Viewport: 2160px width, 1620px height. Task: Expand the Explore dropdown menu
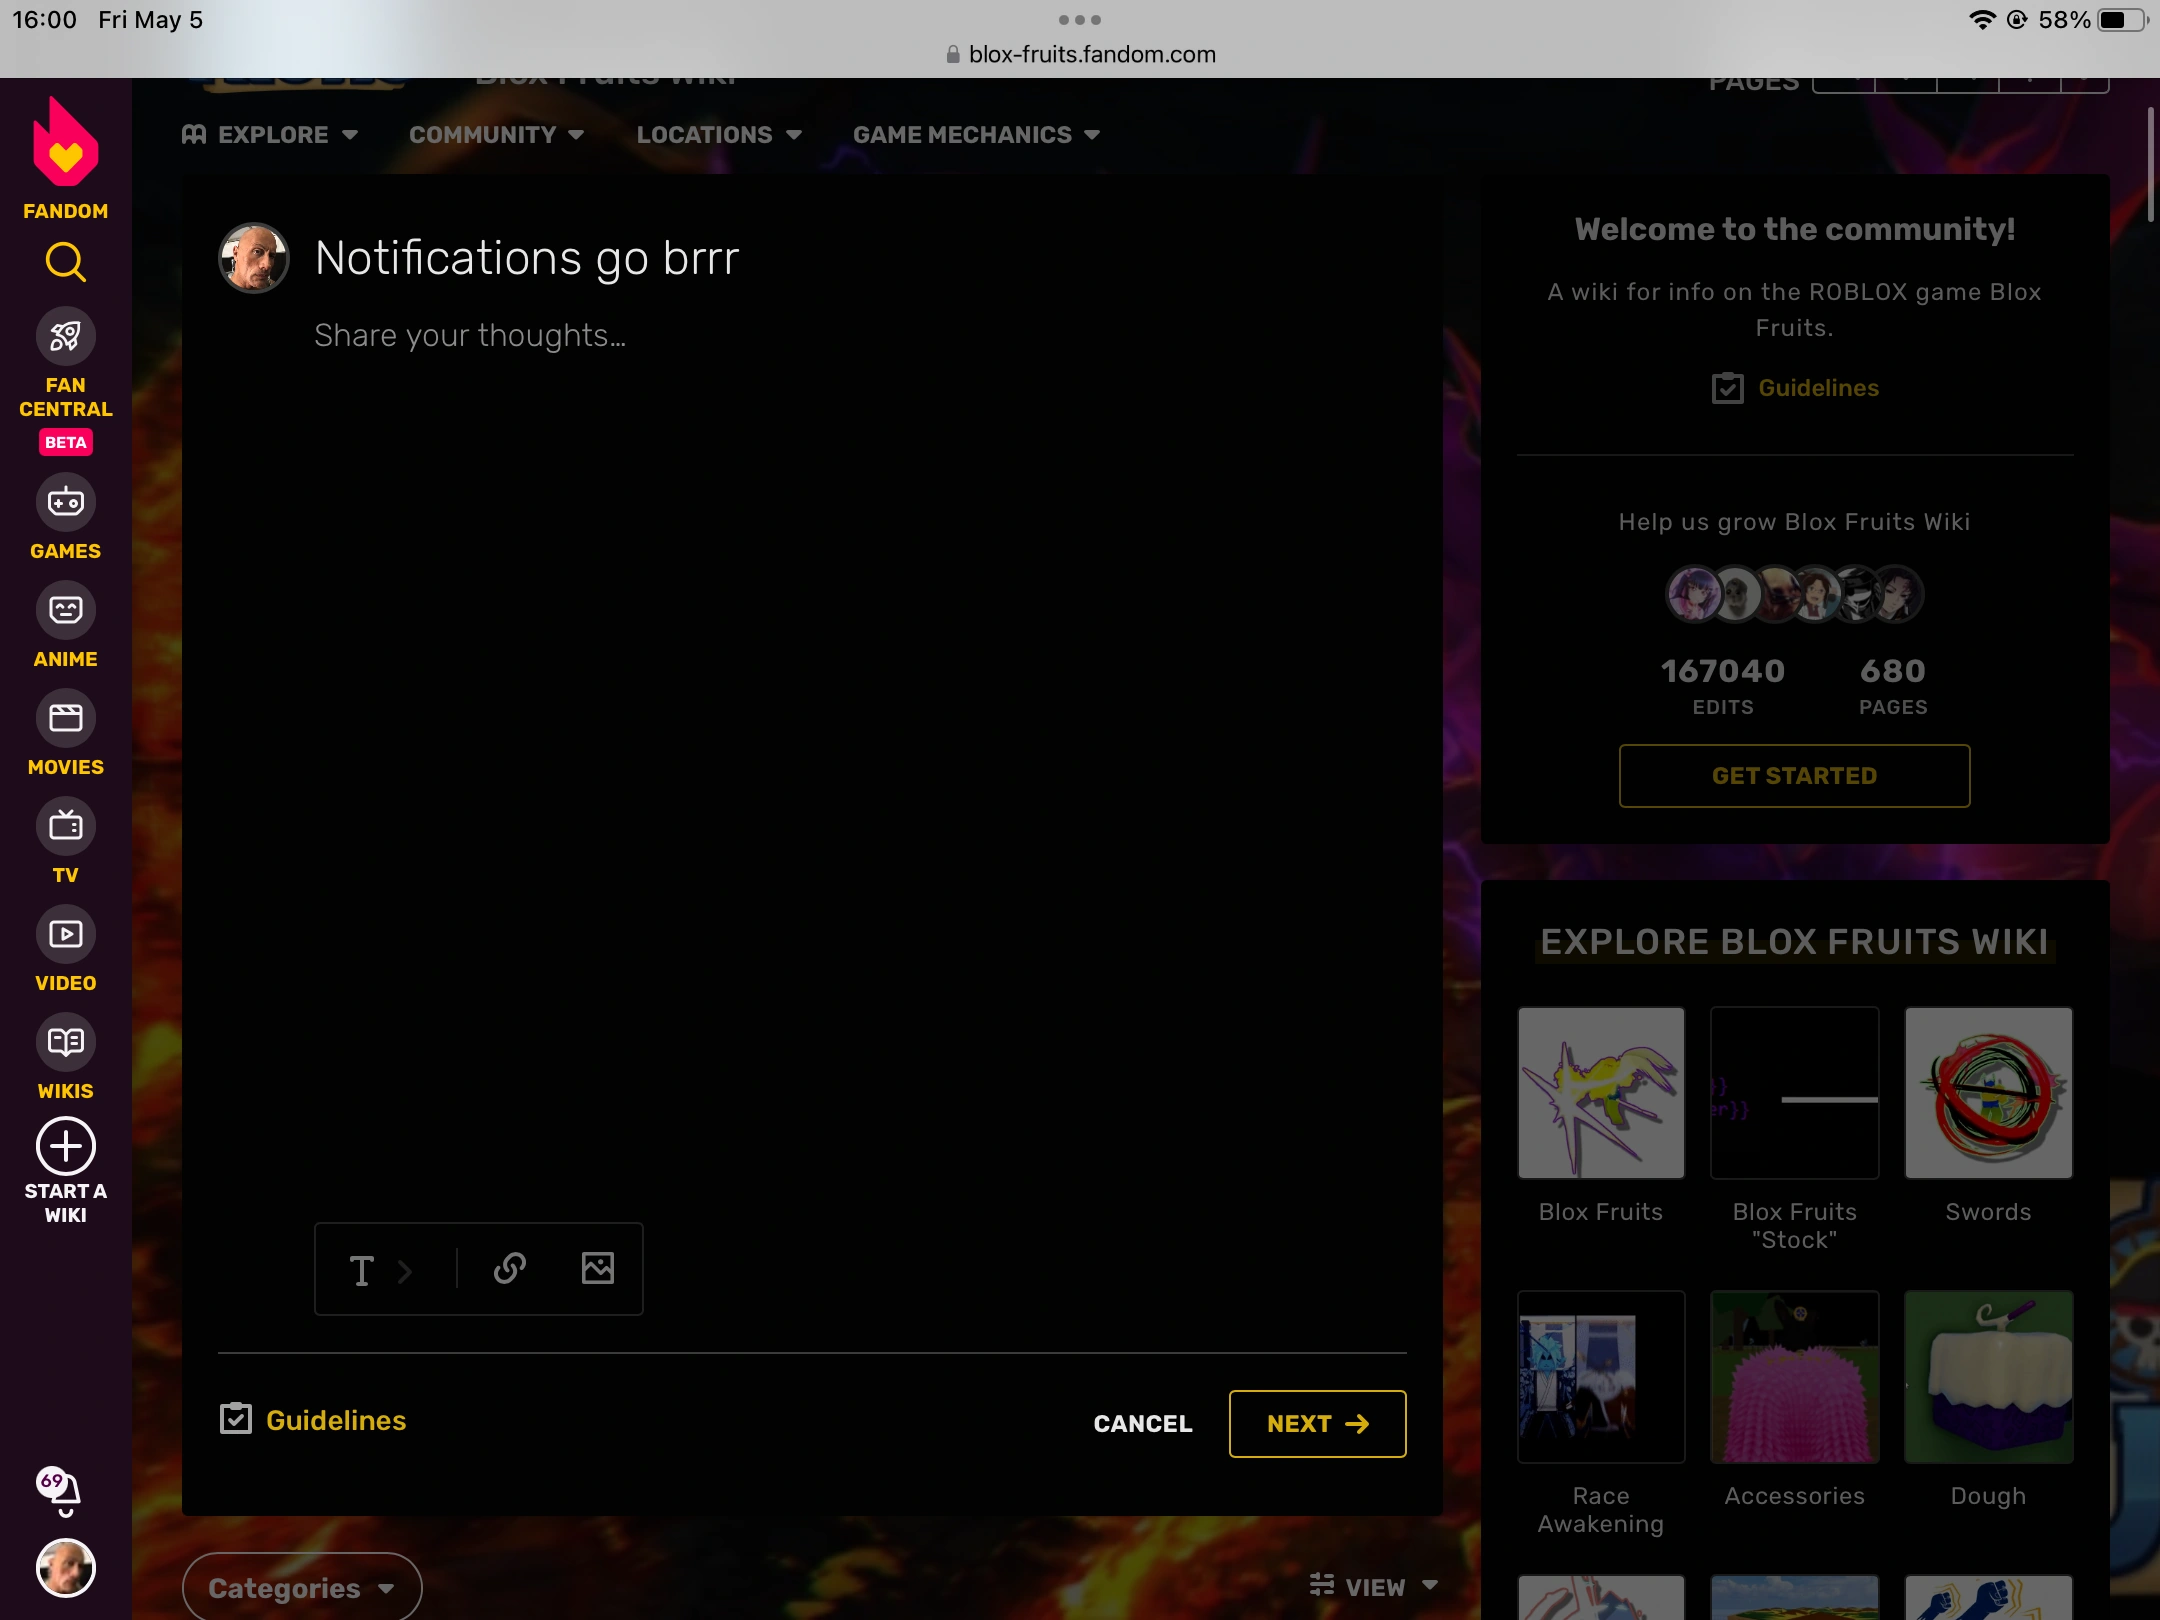[270, 134]
